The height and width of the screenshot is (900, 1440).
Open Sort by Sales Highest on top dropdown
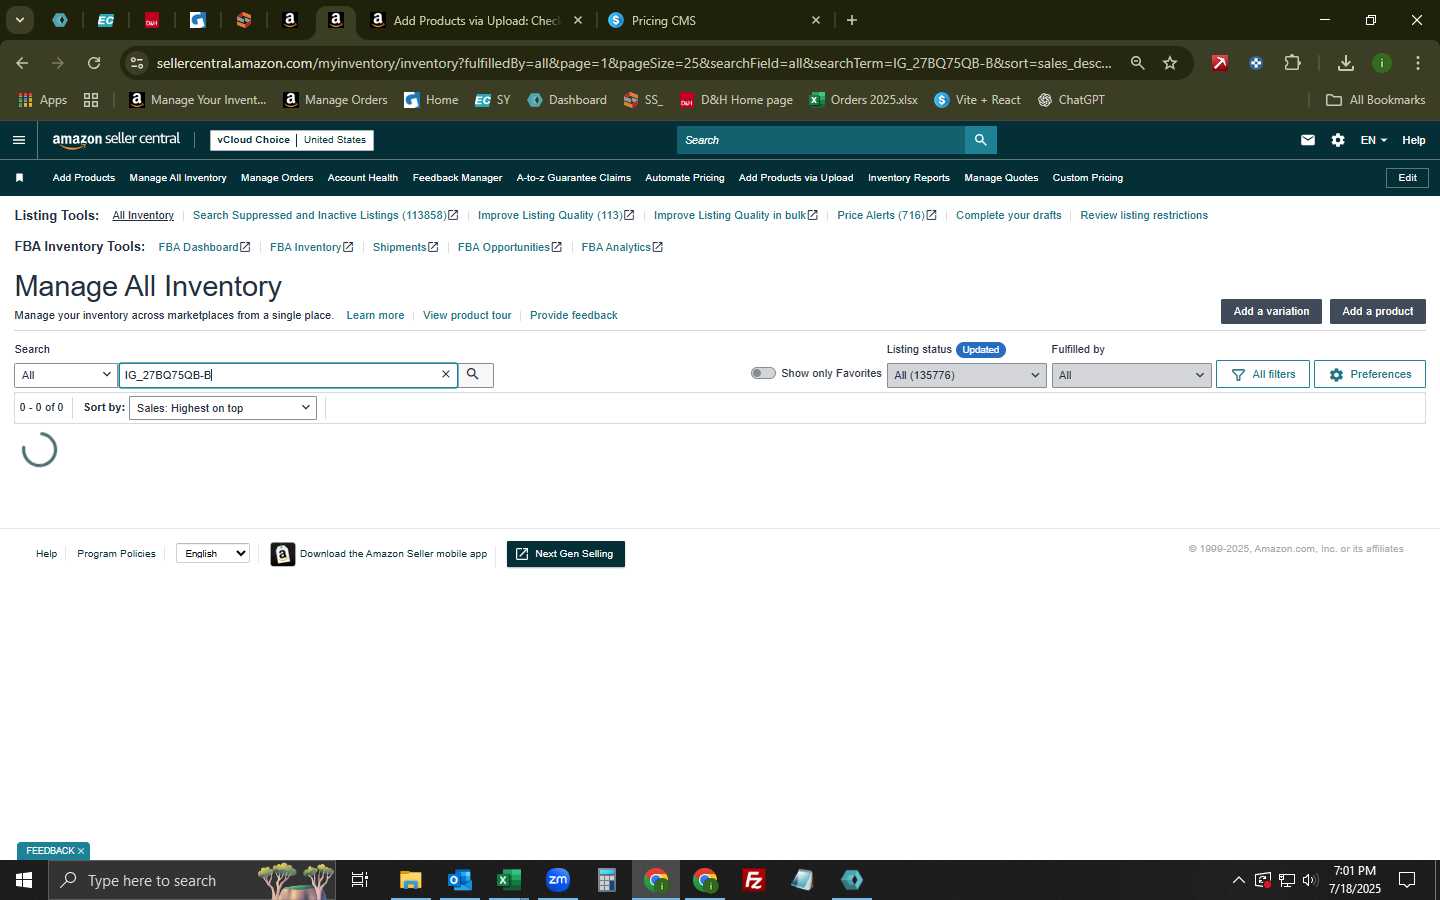pos(222,408)
